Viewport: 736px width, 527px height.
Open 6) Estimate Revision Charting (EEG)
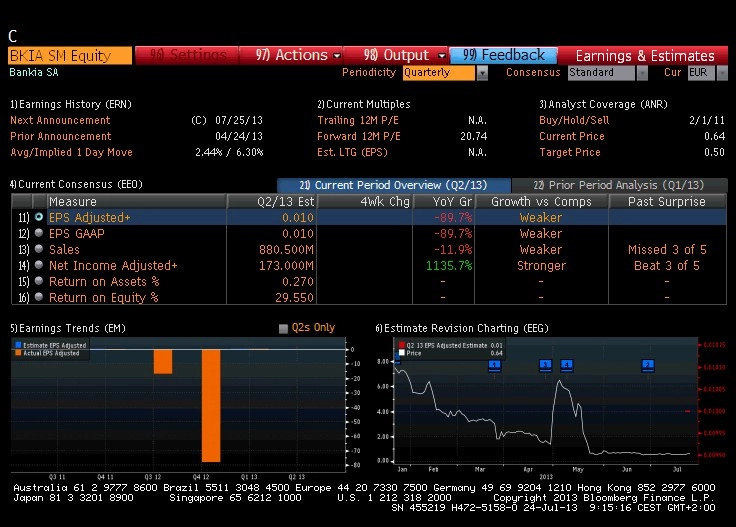coord(462,328)
